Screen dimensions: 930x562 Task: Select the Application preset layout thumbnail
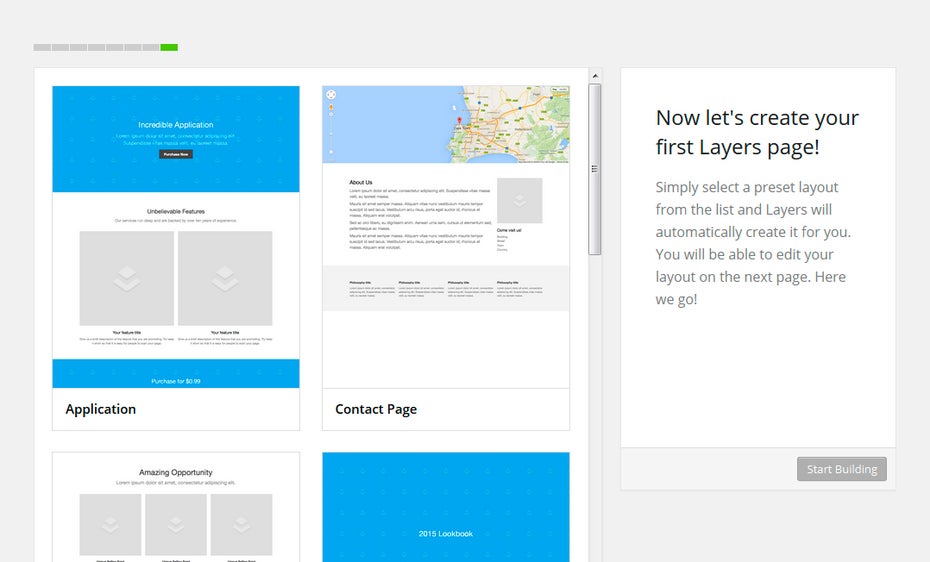pos(176,237)
